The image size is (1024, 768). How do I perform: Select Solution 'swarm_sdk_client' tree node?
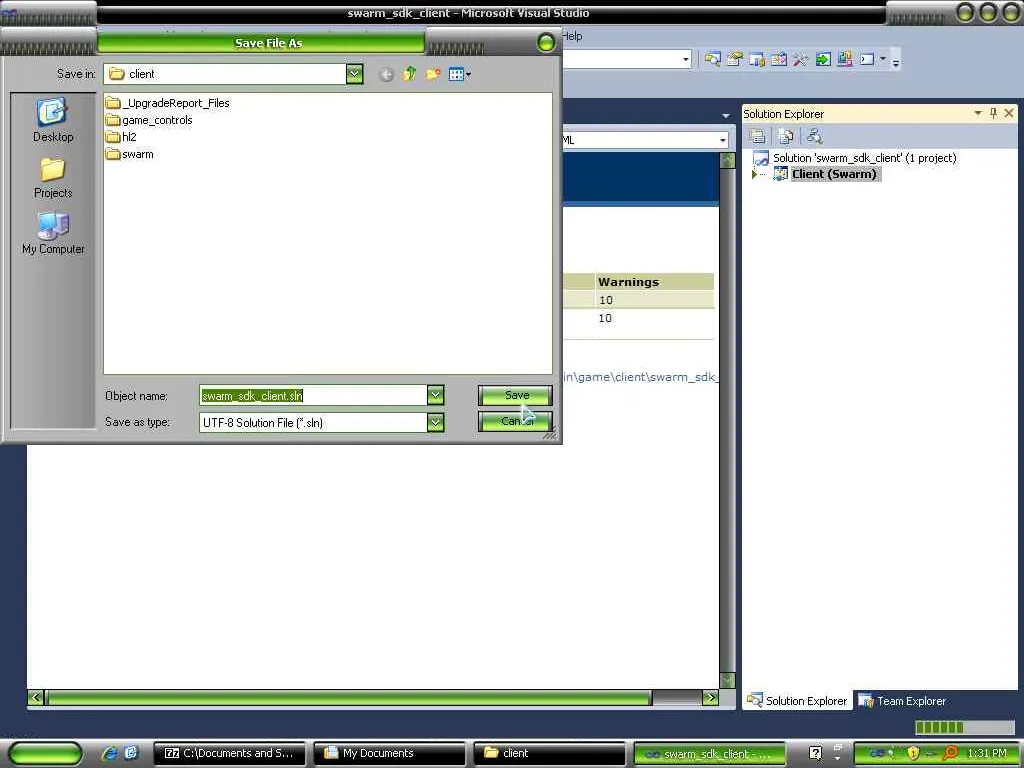click(856, 158)
